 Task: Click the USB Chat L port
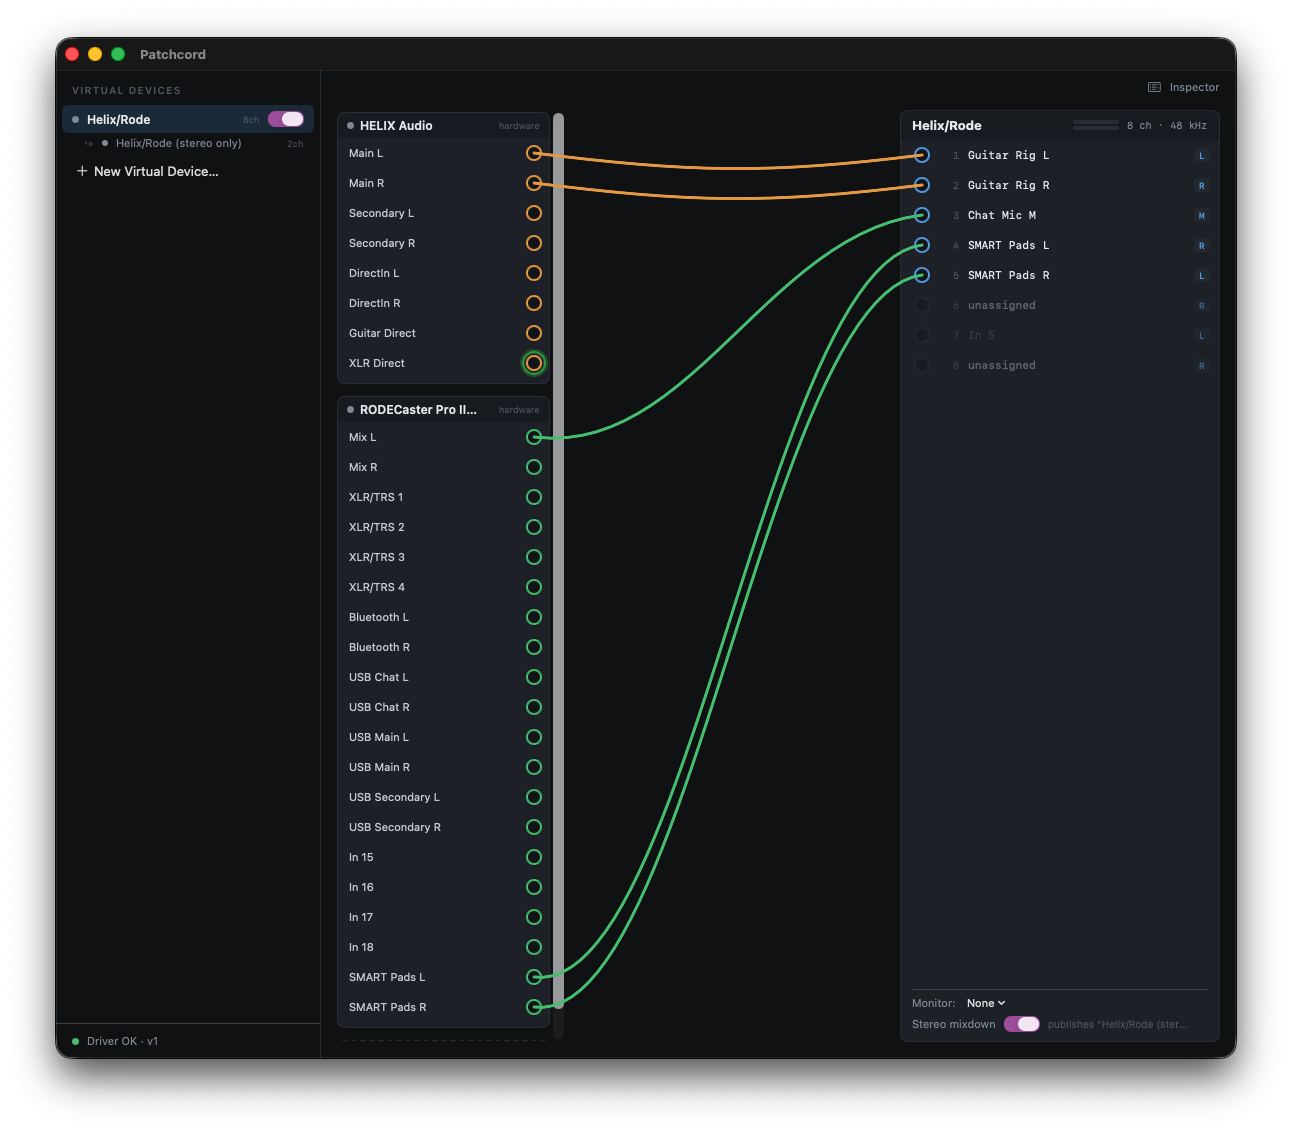pyautogui.click(x=534, y=677)
